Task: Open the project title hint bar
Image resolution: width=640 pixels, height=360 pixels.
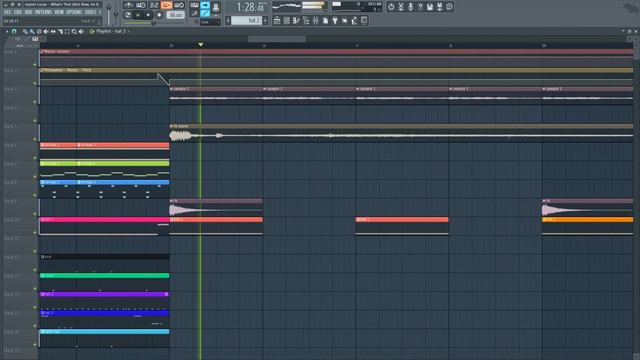Action: point(62,4)
